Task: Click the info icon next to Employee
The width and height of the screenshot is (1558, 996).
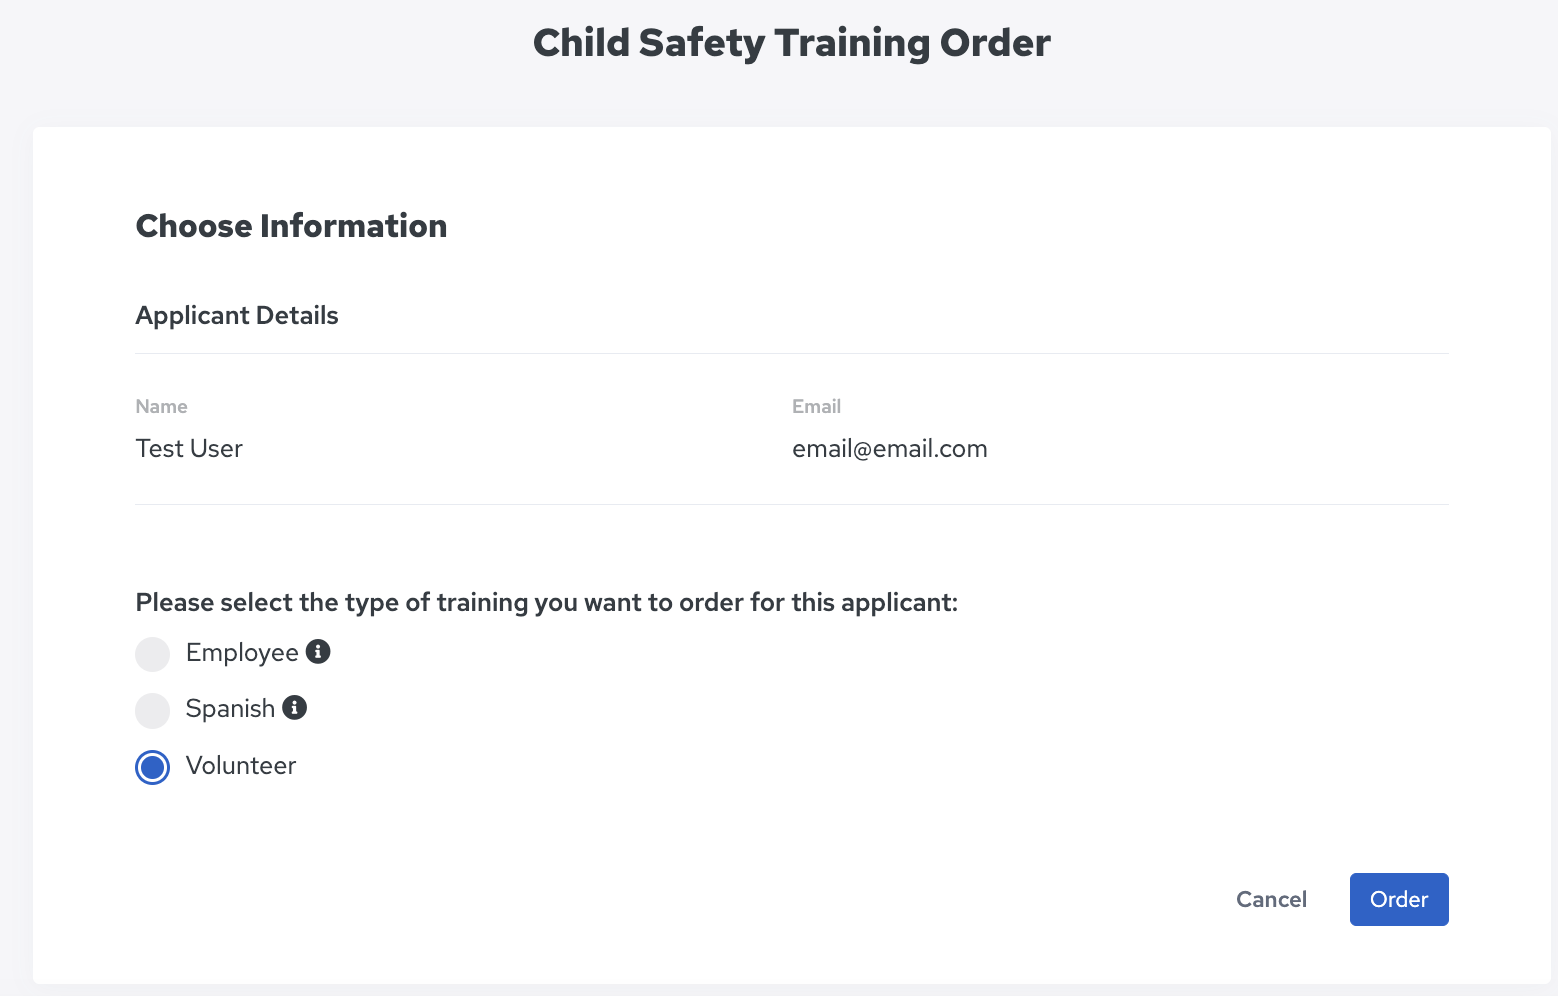Action: 318,652
